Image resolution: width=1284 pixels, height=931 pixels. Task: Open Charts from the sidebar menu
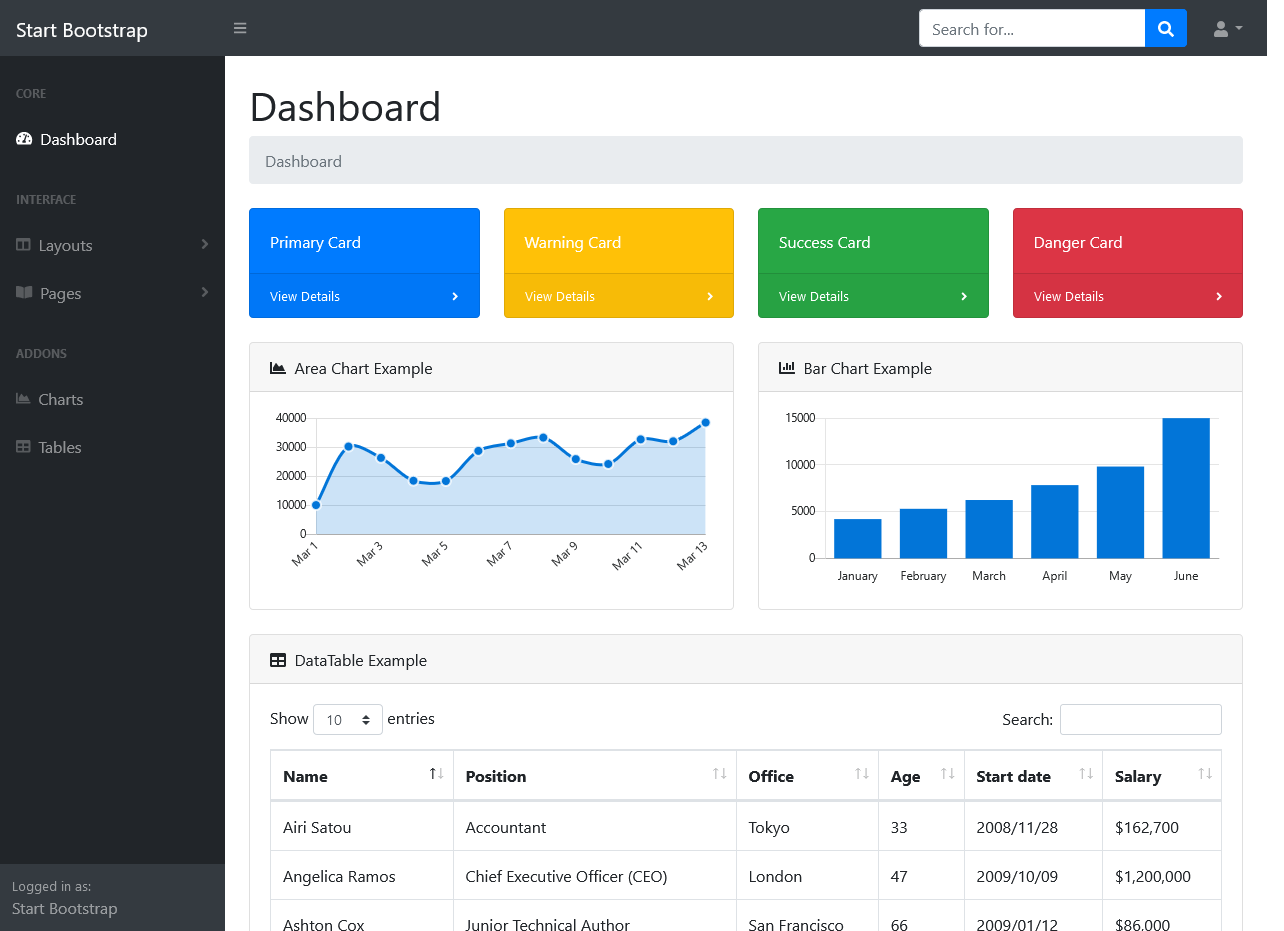coord(60,399)
